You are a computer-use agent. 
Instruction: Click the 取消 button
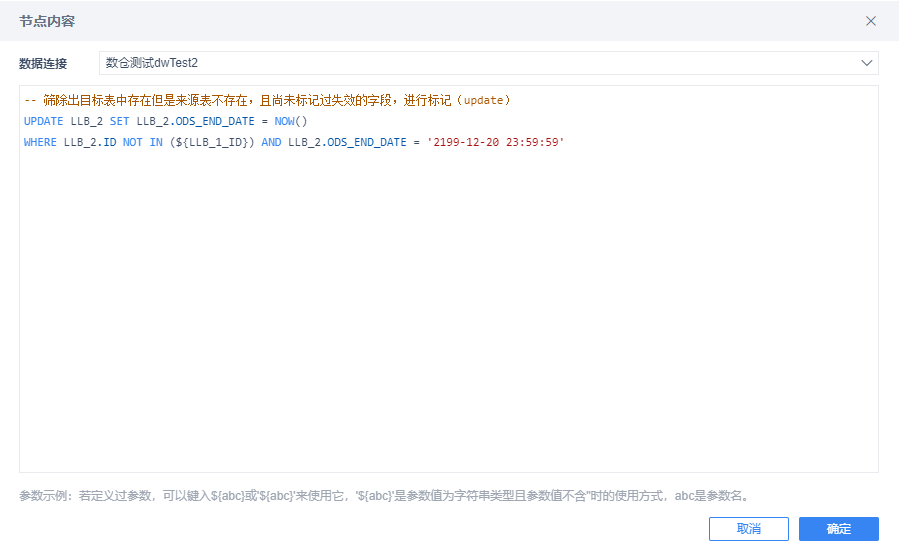[749, 529]
